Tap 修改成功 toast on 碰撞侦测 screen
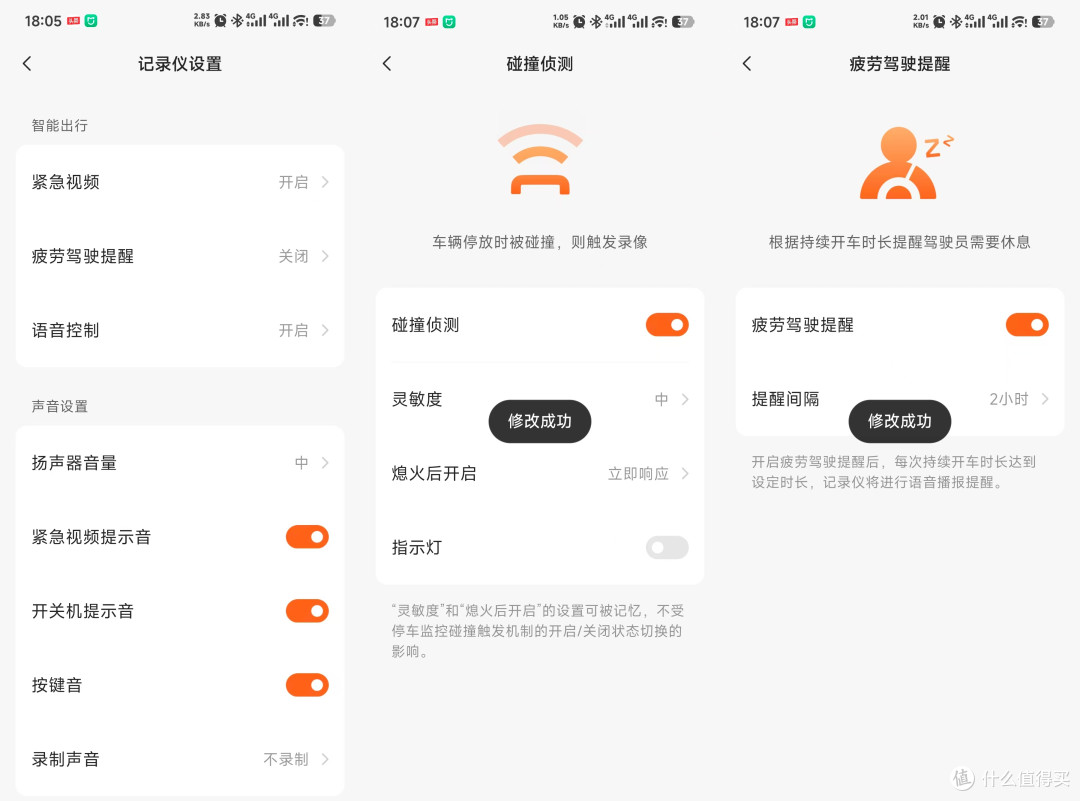The height and width of the screenshot is (801, 1080). pyautogui.click(x=540, y=421)
